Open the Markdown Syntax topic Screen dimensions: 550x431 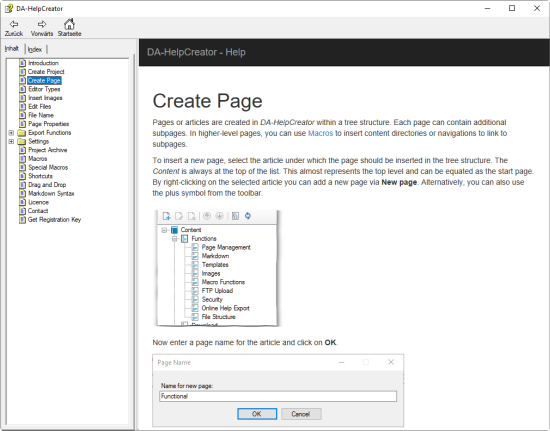(x=51, y=194)
